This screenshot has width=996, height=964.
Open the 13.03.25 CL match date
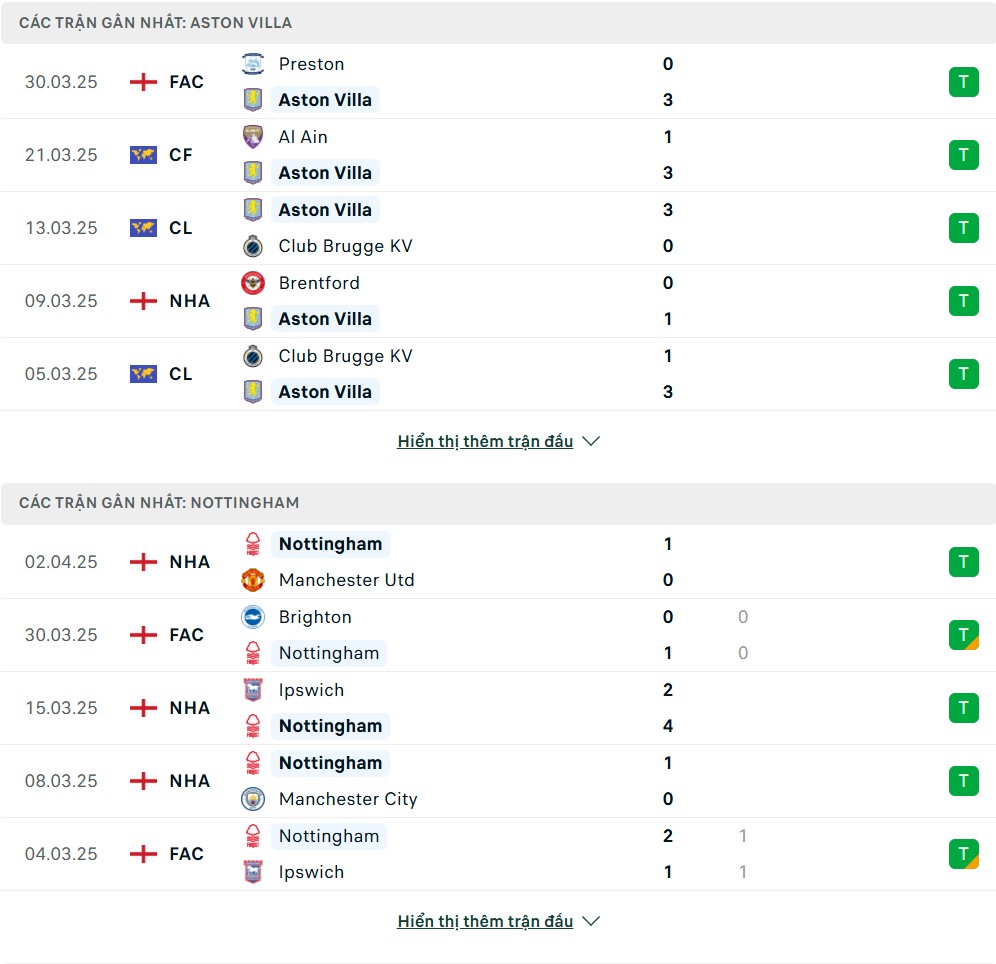point(61,228)
